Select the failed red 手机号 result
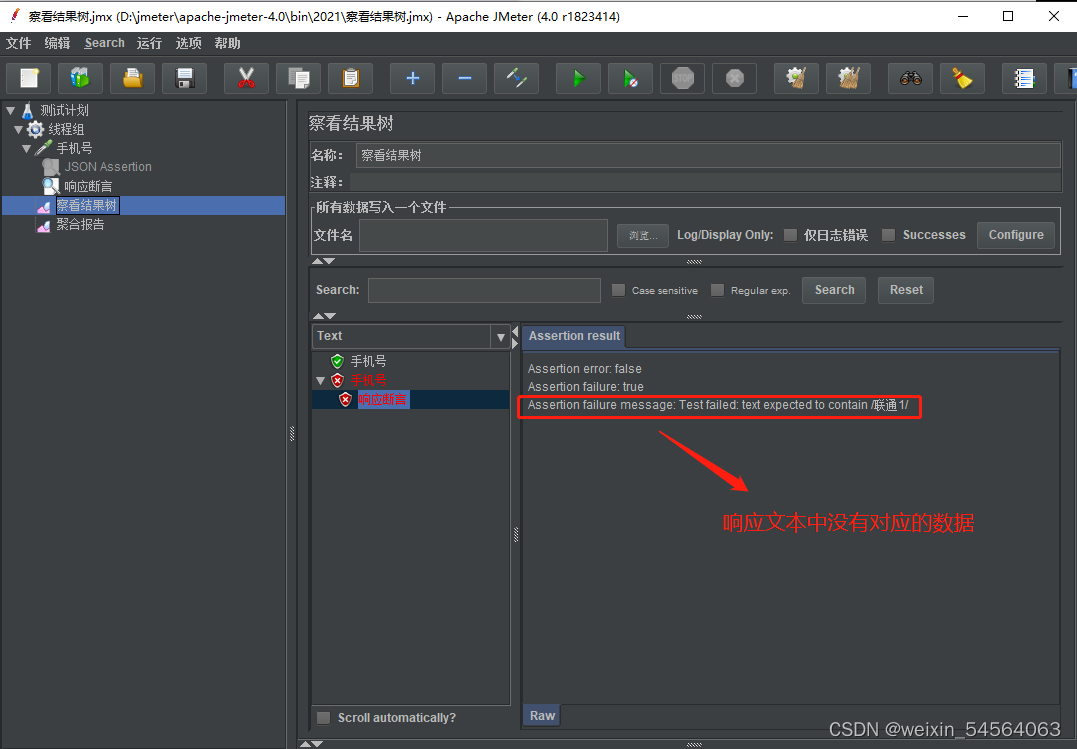 pos(368,380)
